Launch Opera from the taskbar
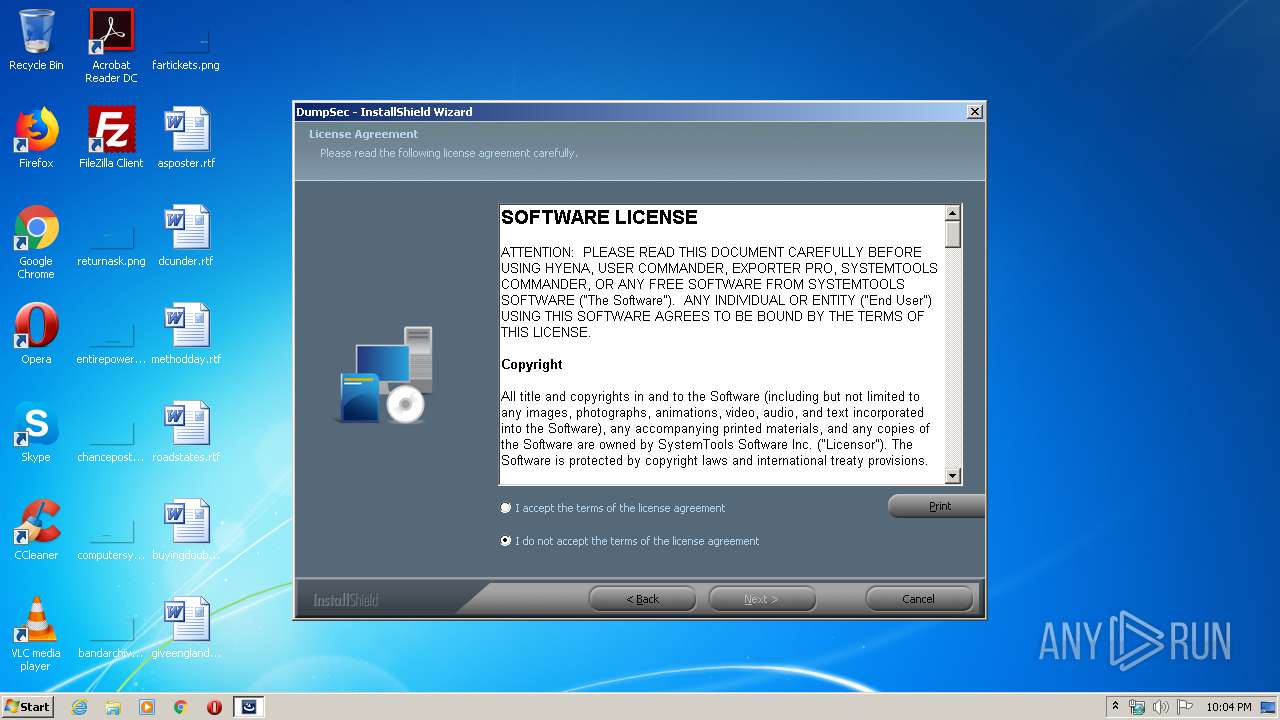The image size is (1280, 720). pos(214,707)
